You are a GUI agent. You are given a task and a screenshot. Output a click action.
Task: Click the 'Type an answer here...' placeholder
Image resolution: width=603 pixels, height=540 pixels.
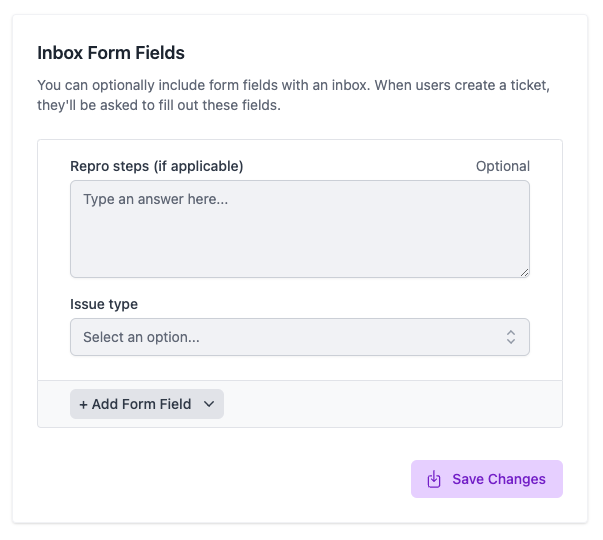[155, 199]
